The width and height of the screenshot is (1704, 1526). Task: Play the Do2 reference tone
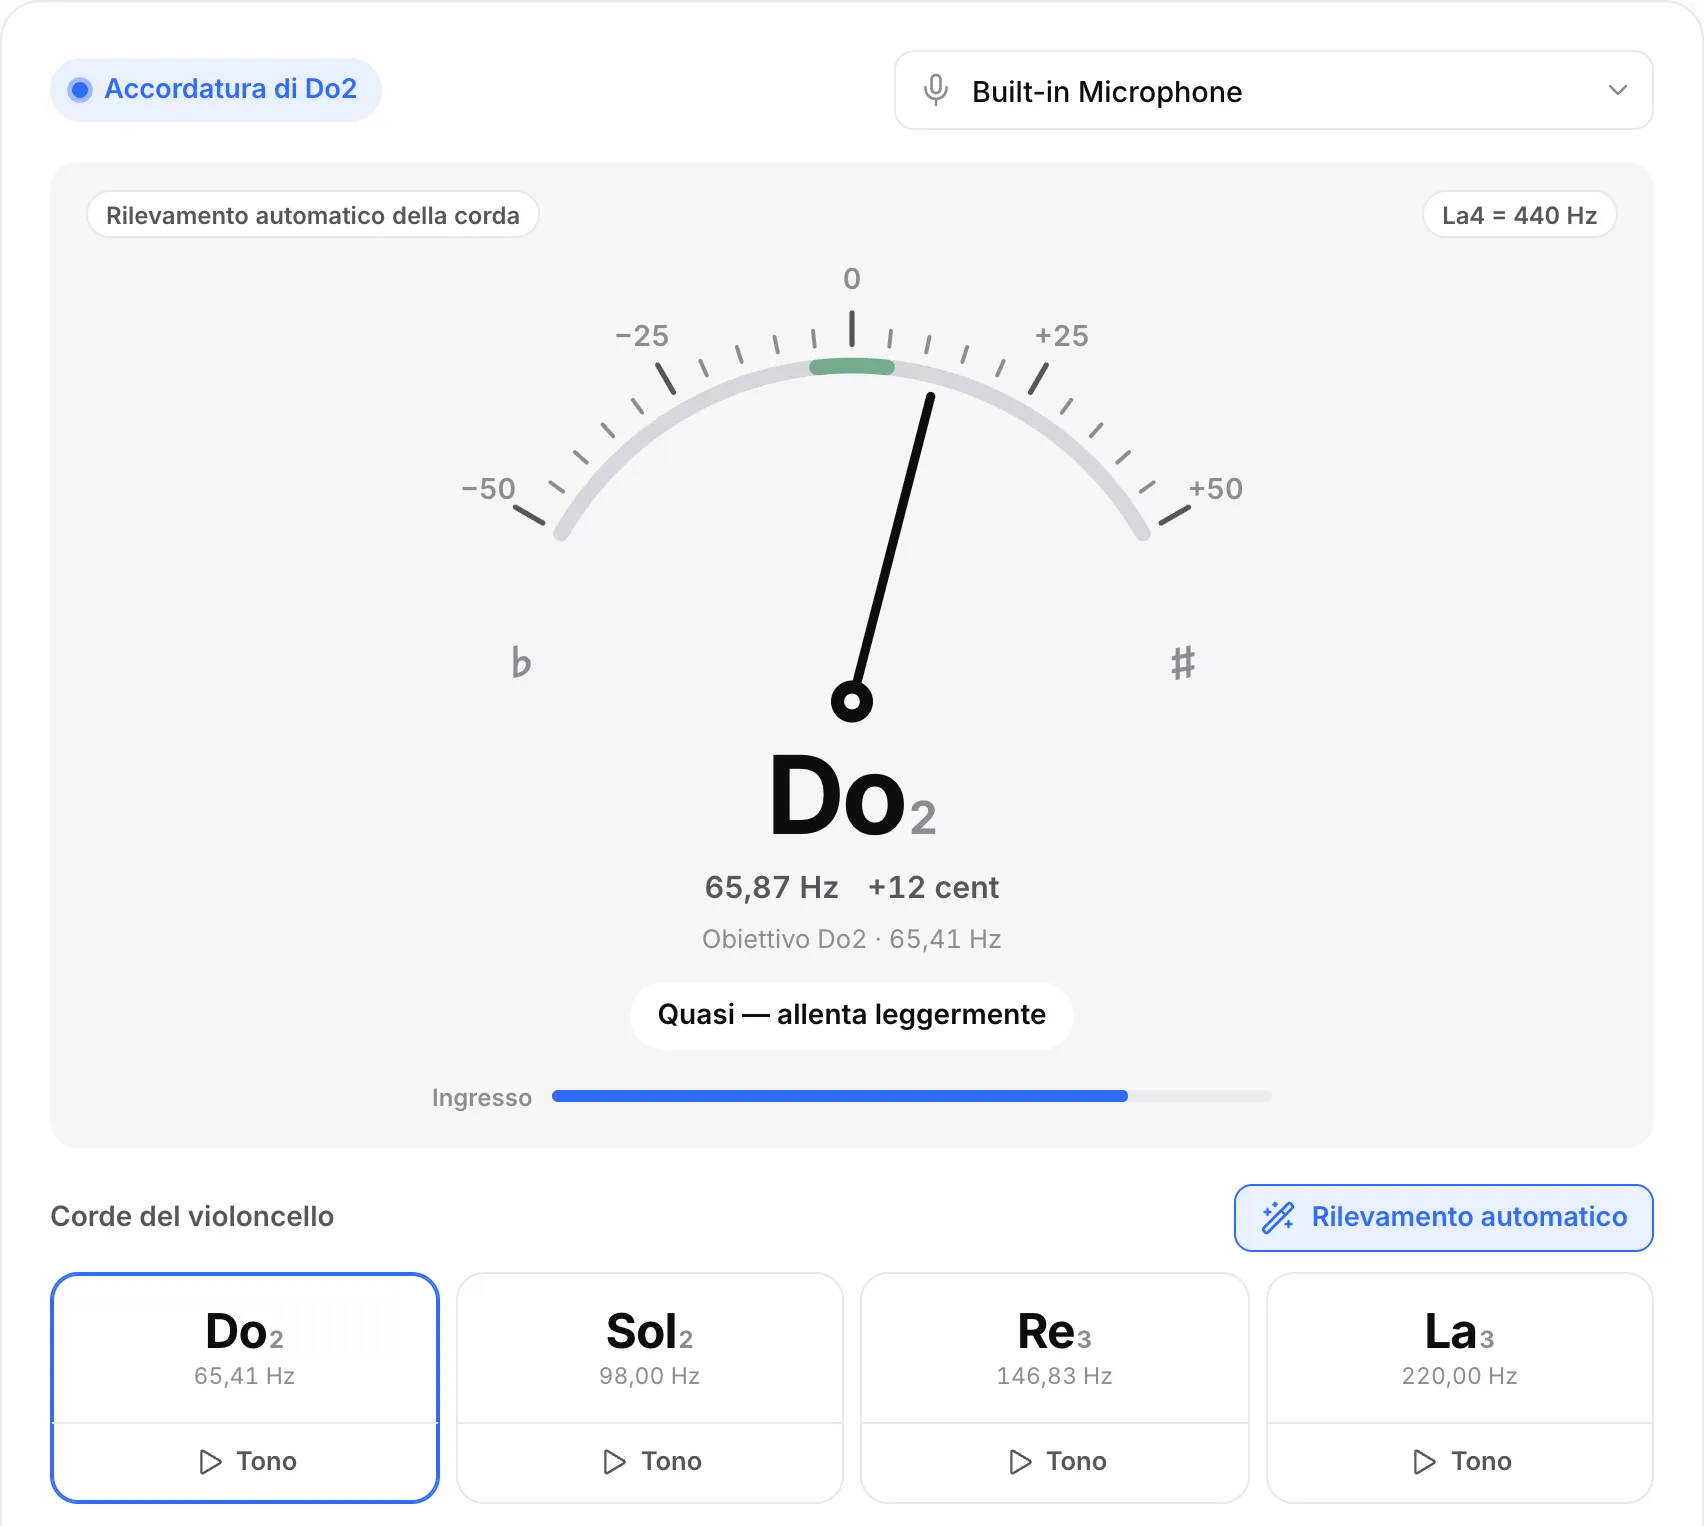[x=245, y=1462]
